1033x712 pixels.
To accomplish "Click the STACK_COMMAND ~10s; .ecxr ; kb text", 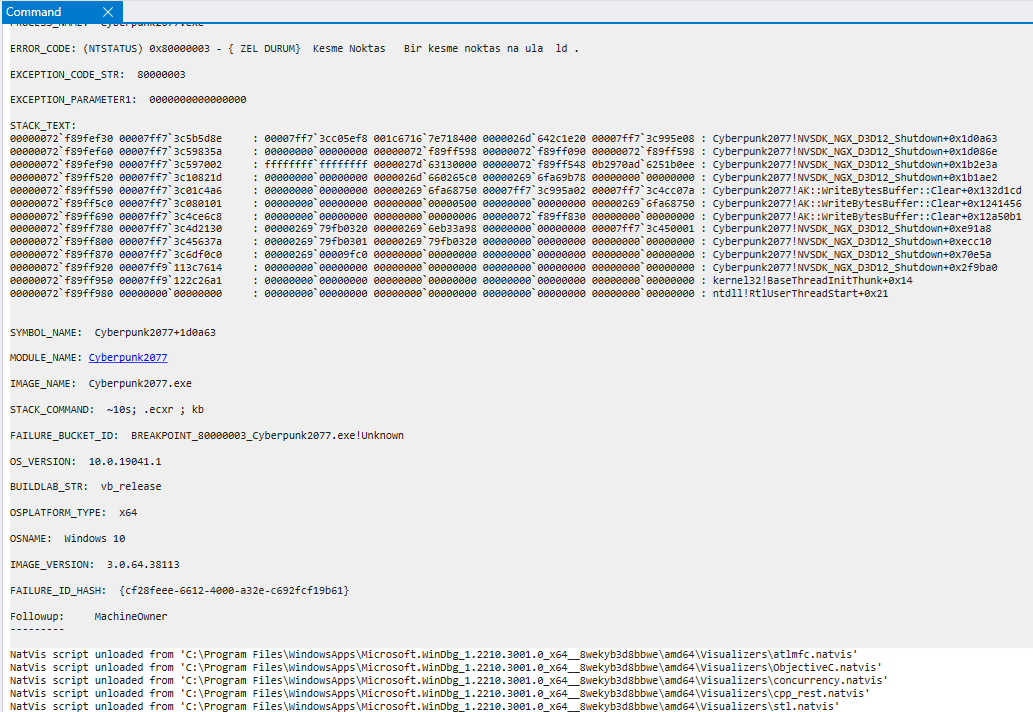I will click(x=155, y=410).
